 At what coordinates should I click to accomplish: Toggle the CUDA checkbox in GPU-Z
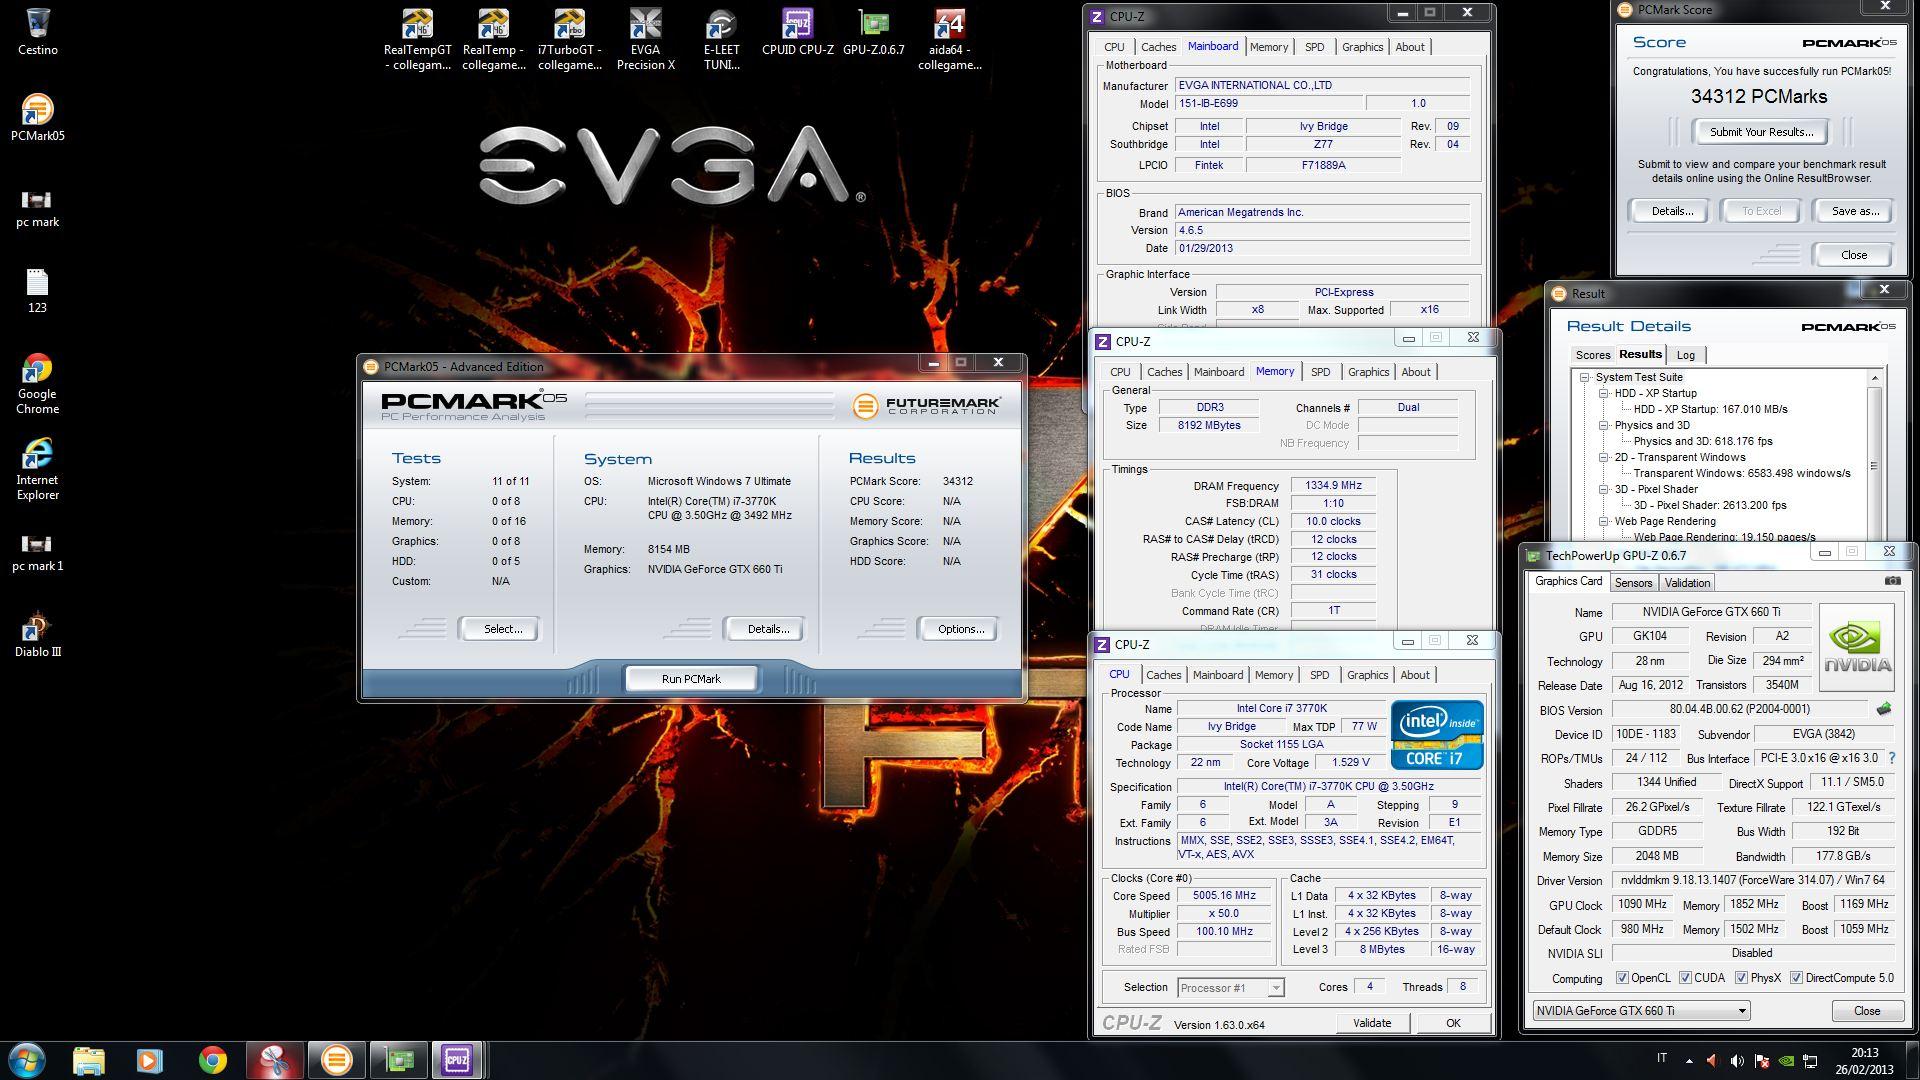1685,978
